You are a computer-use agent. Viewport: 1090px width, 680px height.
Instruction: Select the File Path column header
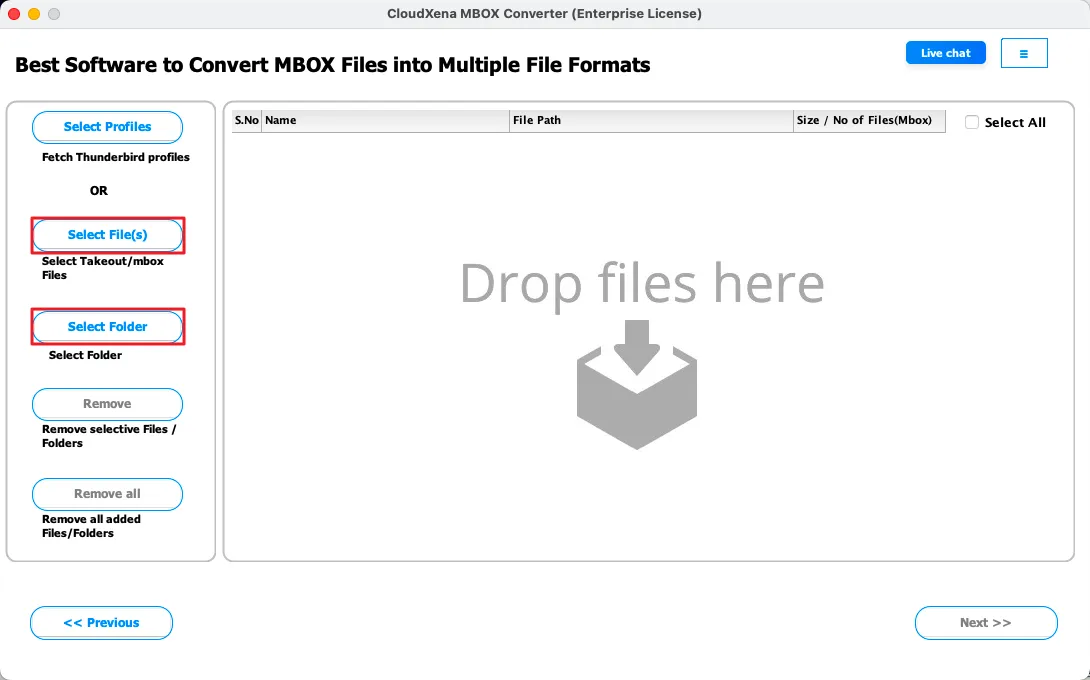(650, 120)
